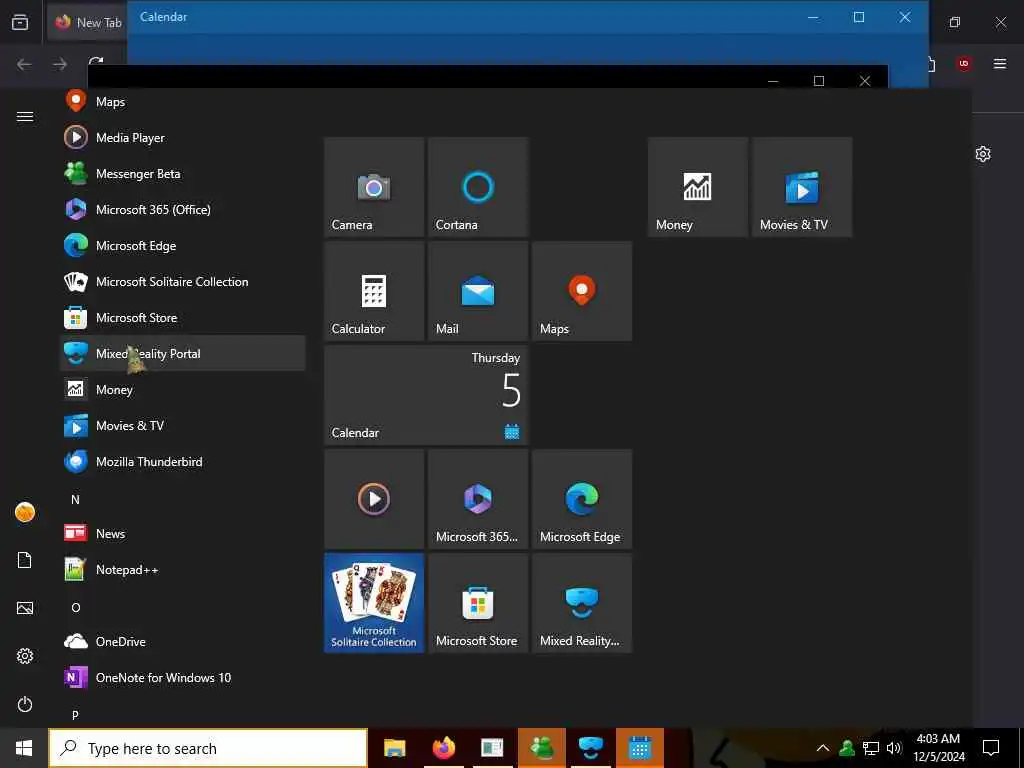This screenshot has height=768, width=1024.
Task: Open the Microsoft 365 tile
Action: (478, 499)
